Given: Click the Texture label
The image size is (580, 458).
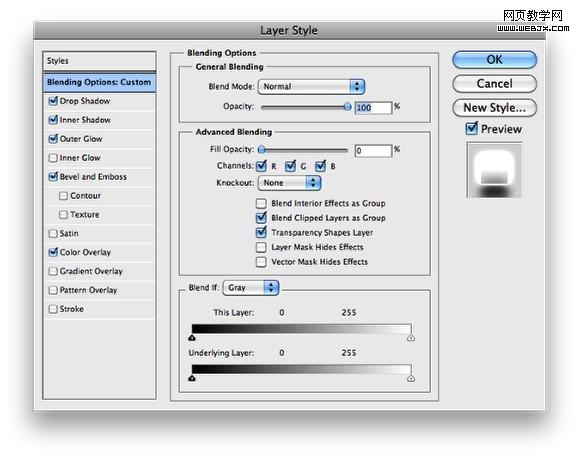Looking at the screenshot, I should pyautogui.click(x=85, y=215).
